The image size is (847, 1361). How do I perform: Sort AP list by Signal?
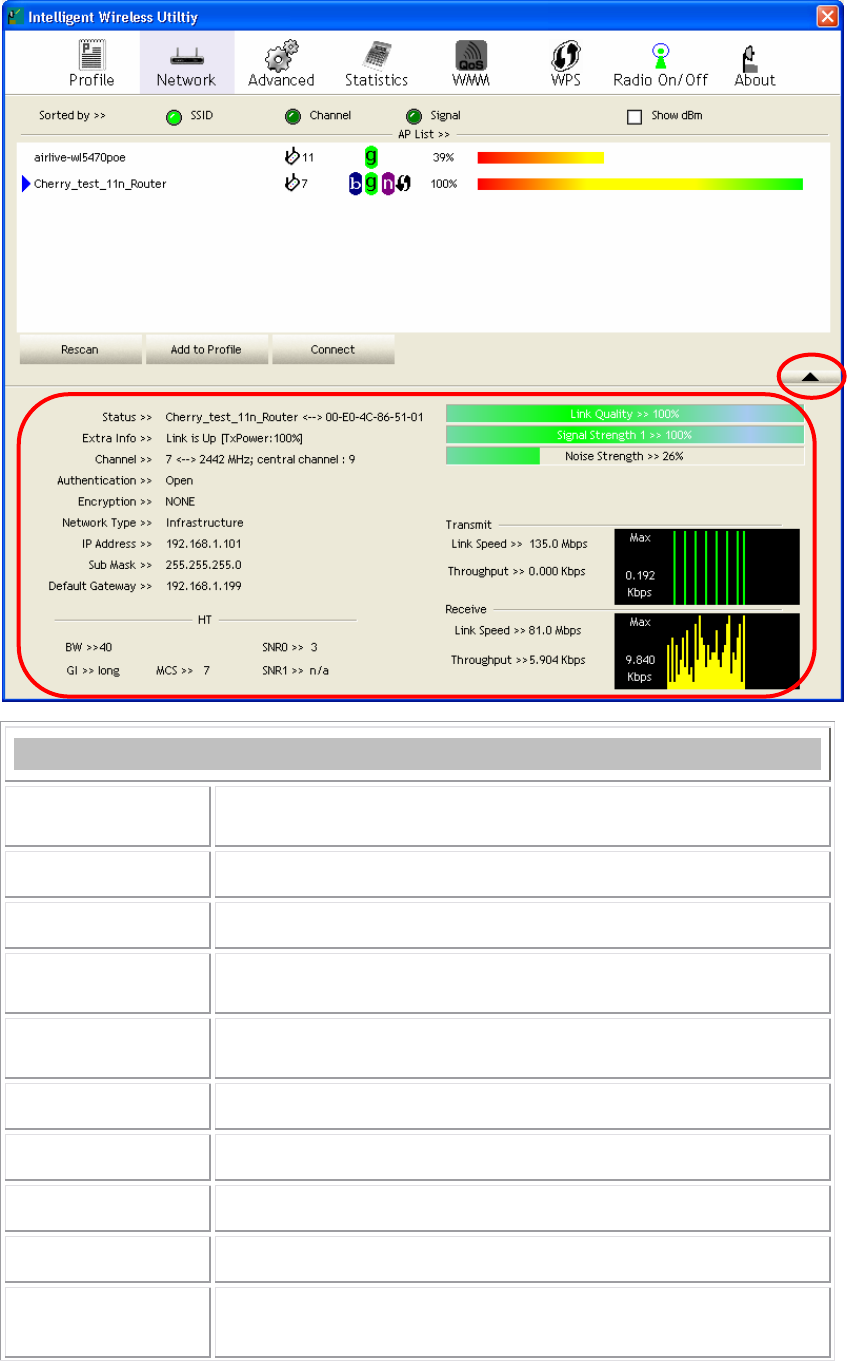pos(413,116)
